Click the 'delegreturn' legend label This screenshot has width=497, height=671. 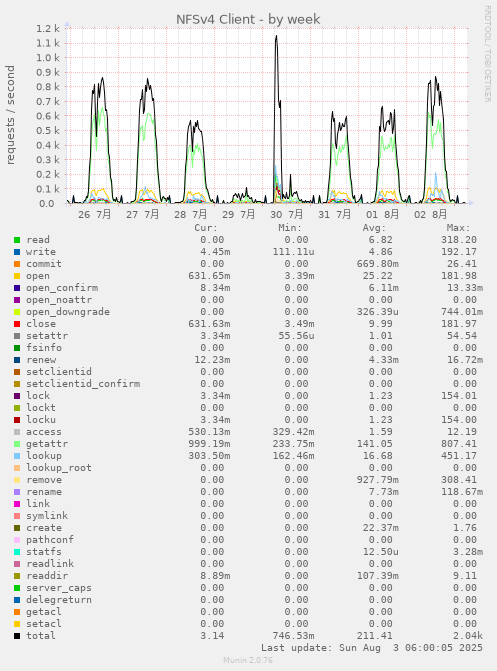(59, 600)
